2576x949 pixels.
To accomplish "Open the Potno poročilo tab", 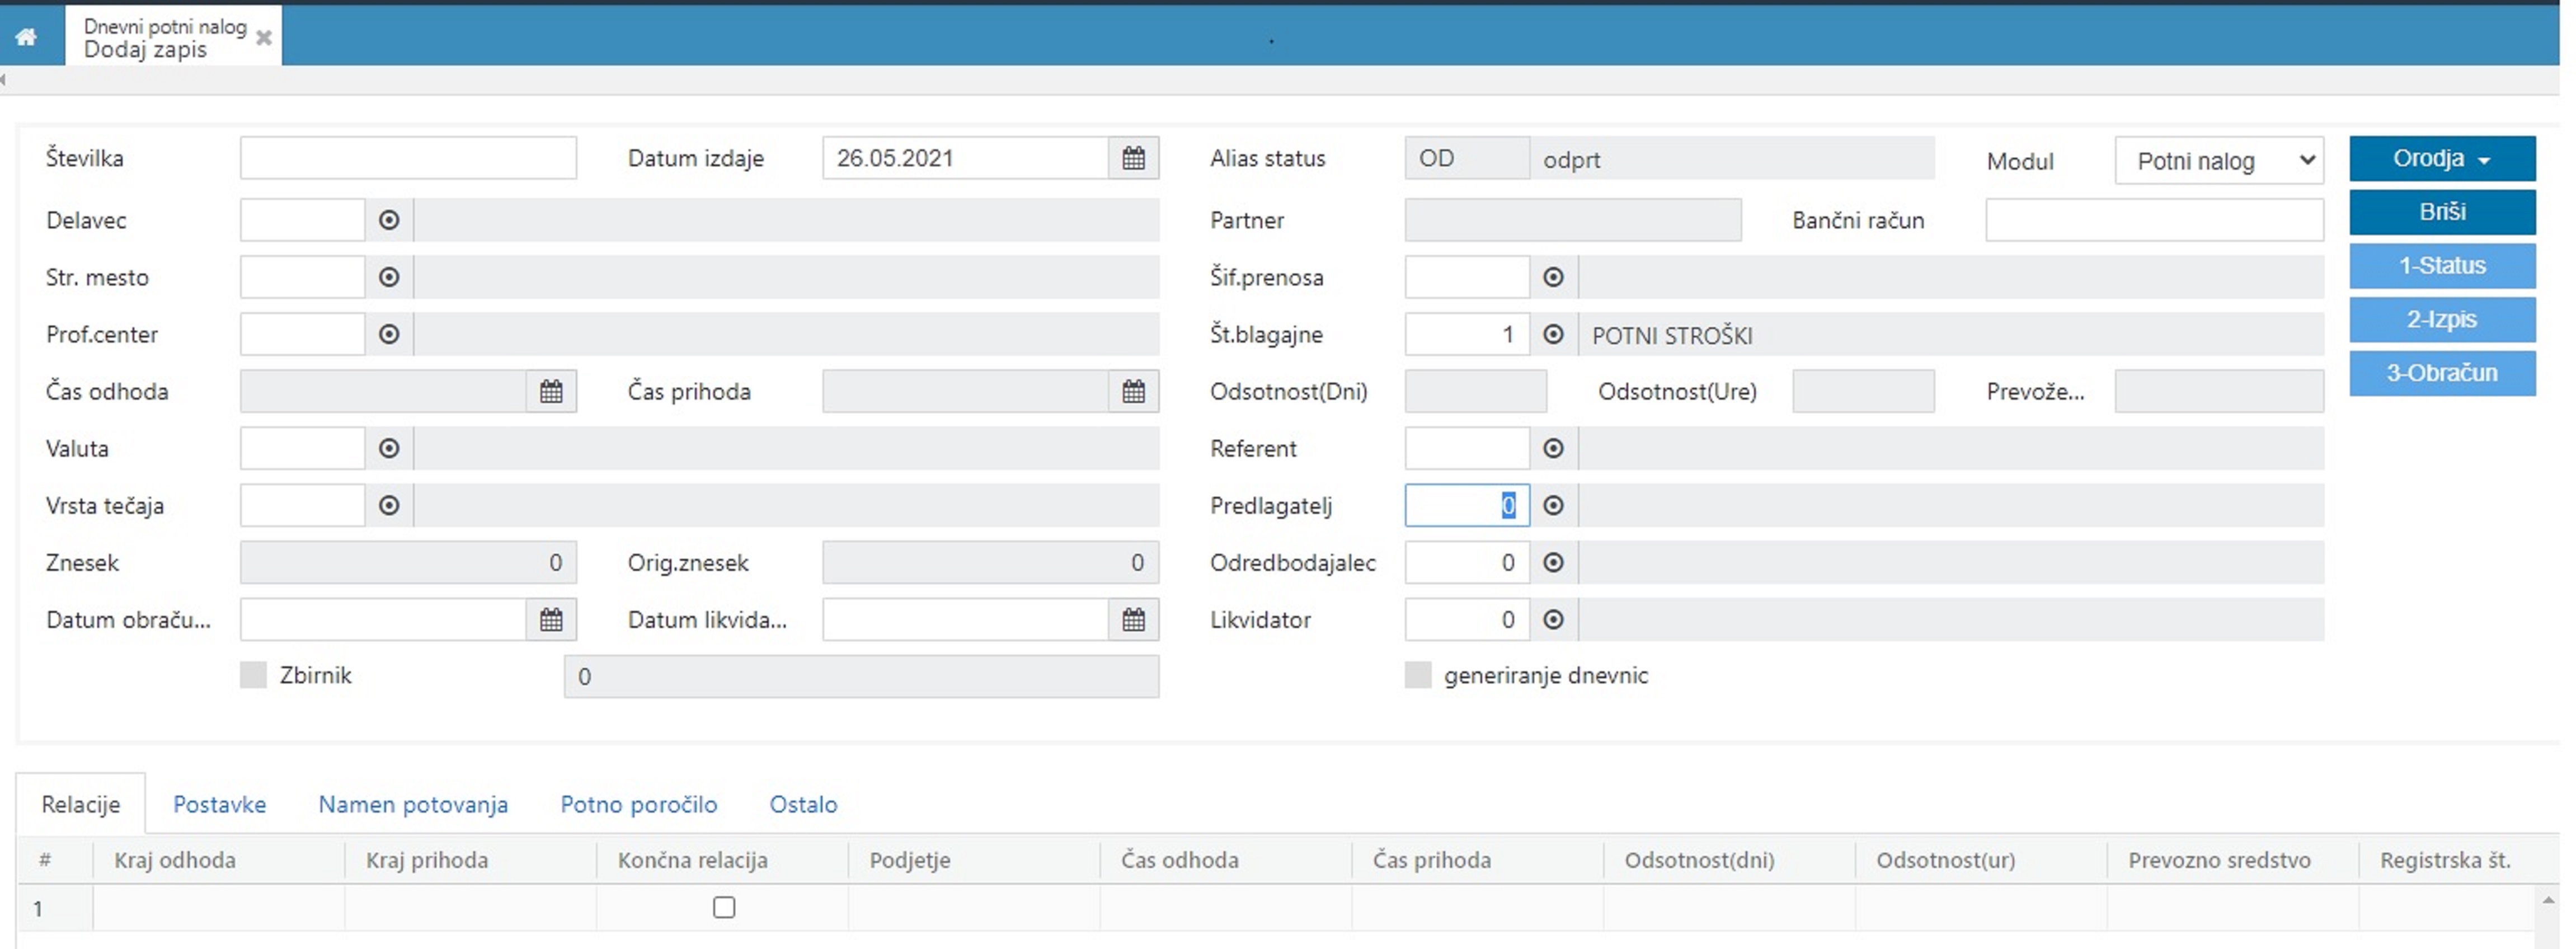I will click(638, 804).
